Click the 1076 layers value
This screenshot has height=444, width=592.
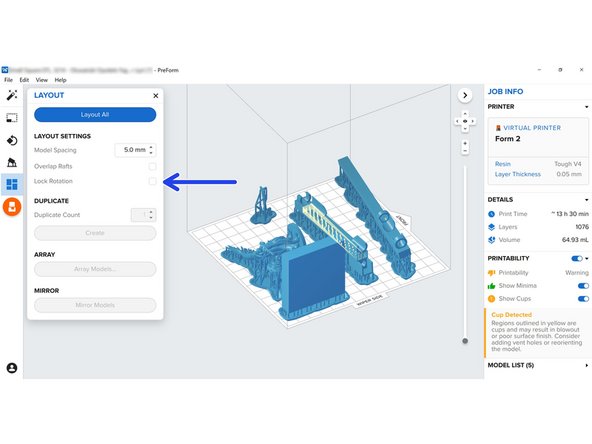(x=582, y=227)
